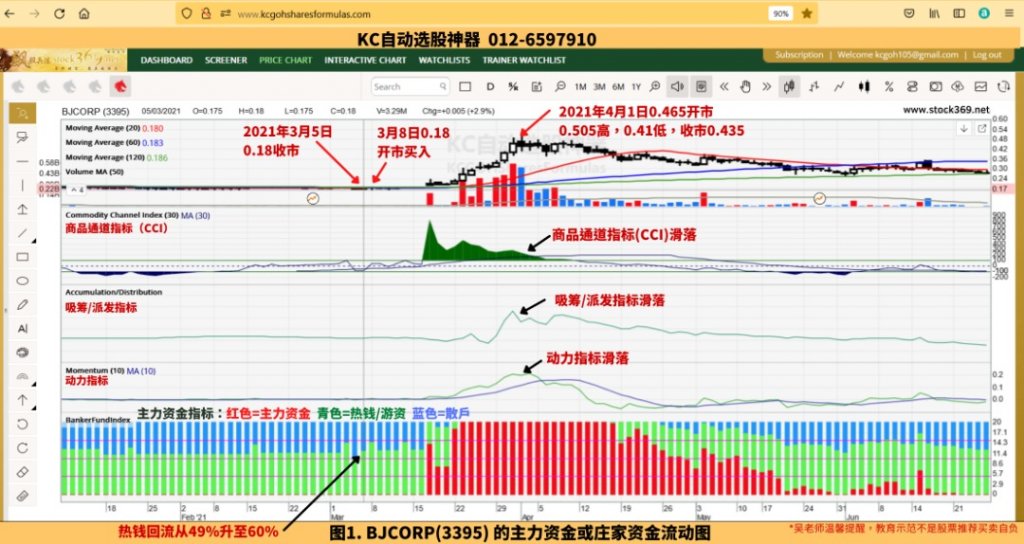1024x544 pixels.
Task: Click the percent scale icon
Action: 889,86
